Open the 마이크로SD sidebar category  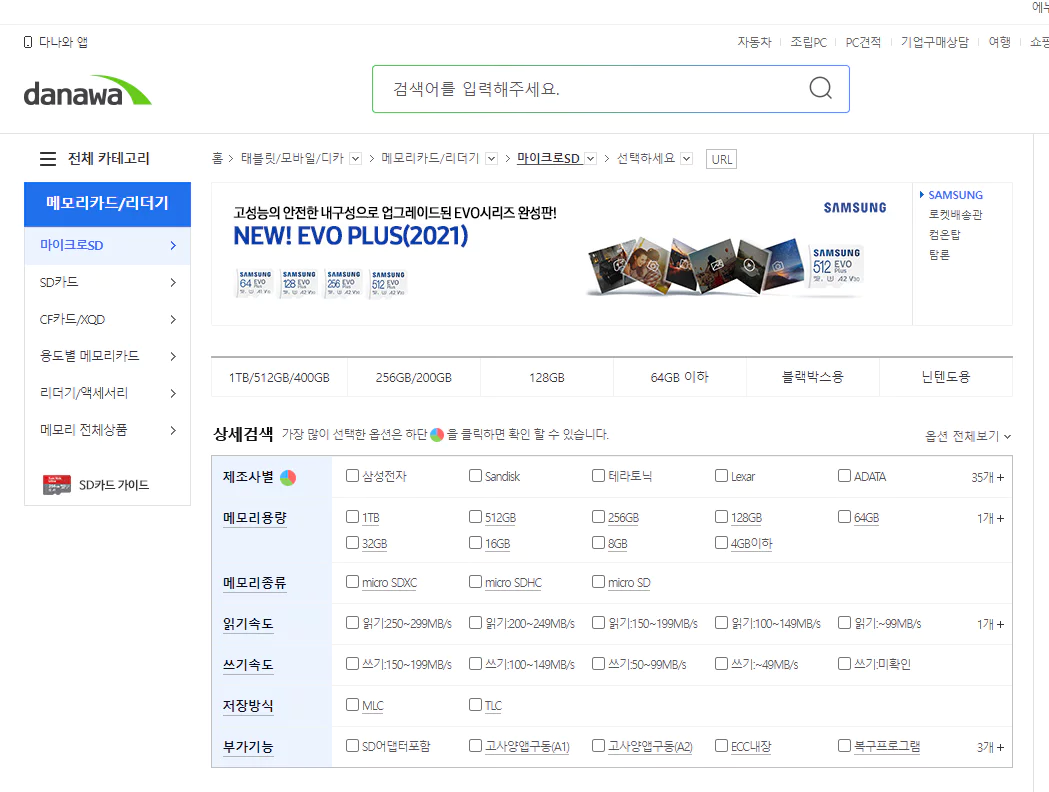coord(108,245)
